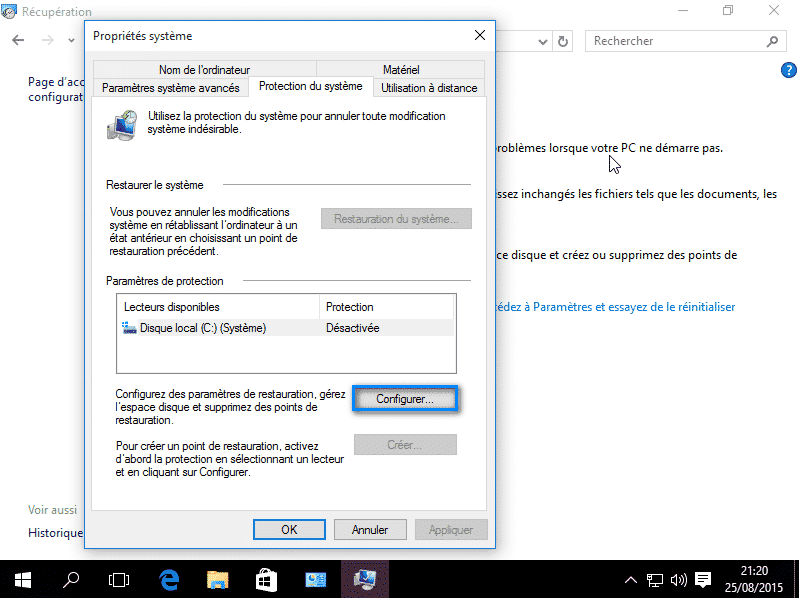This screenshot has height=598, width=799.
Task: Click the back arrow in Récupération window
Action: (19, 40)
